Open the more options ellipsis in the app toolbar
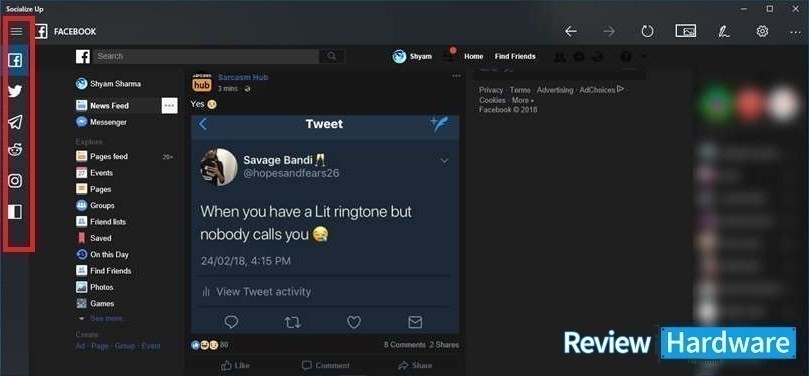809x376 pixels. [x=795, y=32]
